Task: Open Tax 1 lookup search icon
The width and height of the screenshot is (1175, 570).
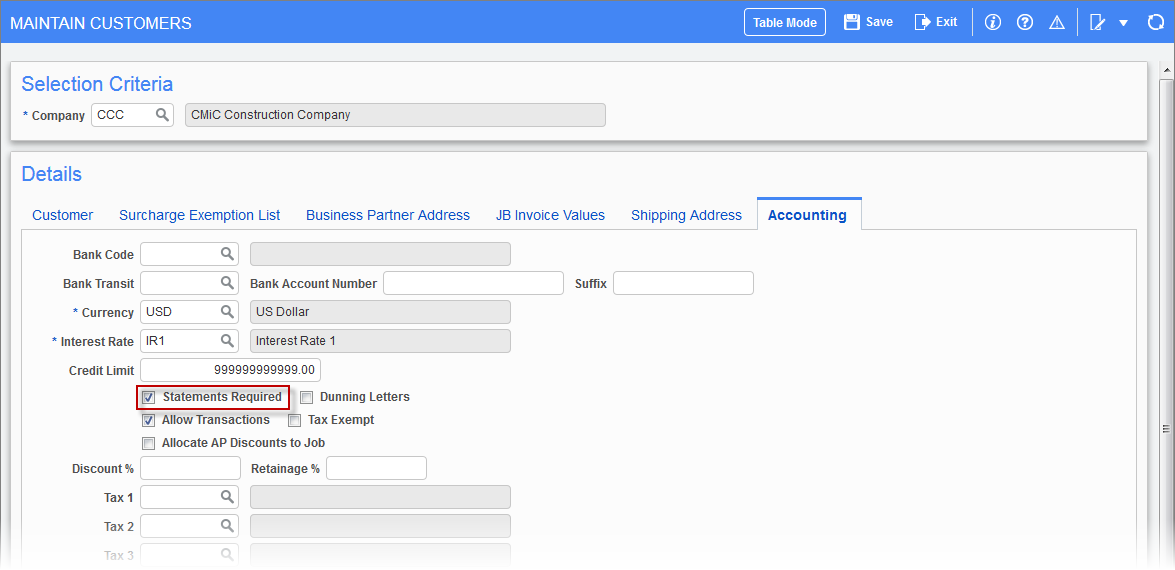Action: [x=227, y=497]
